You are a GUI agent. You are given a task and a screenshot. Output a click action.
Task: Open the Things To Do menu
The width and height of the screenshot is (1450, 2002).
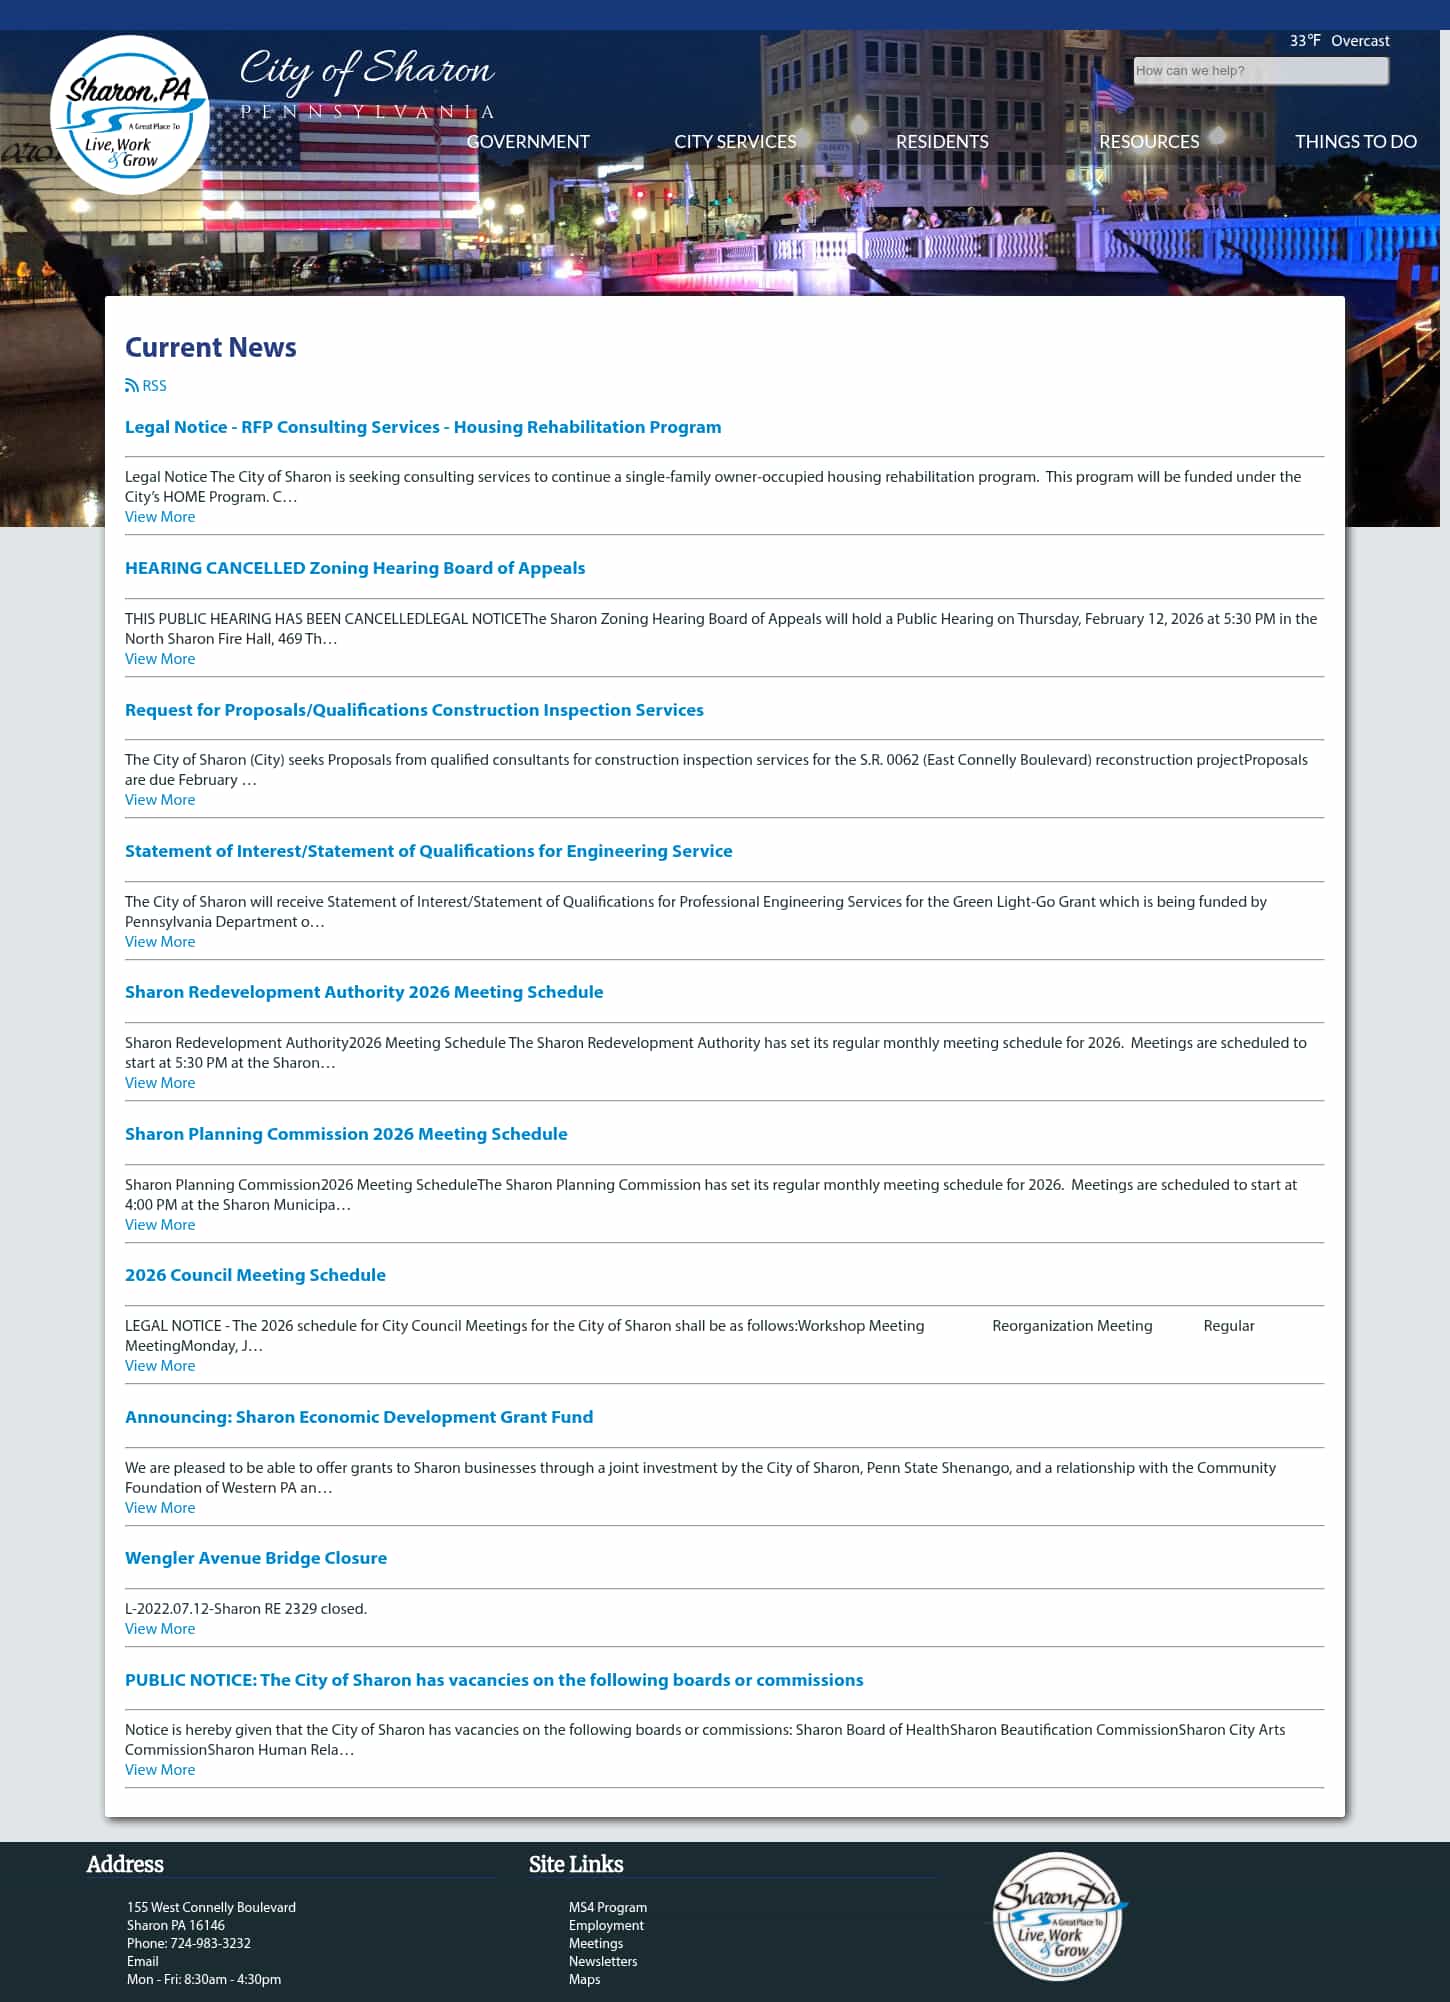pyautogui.click(x=1356, y=142)
